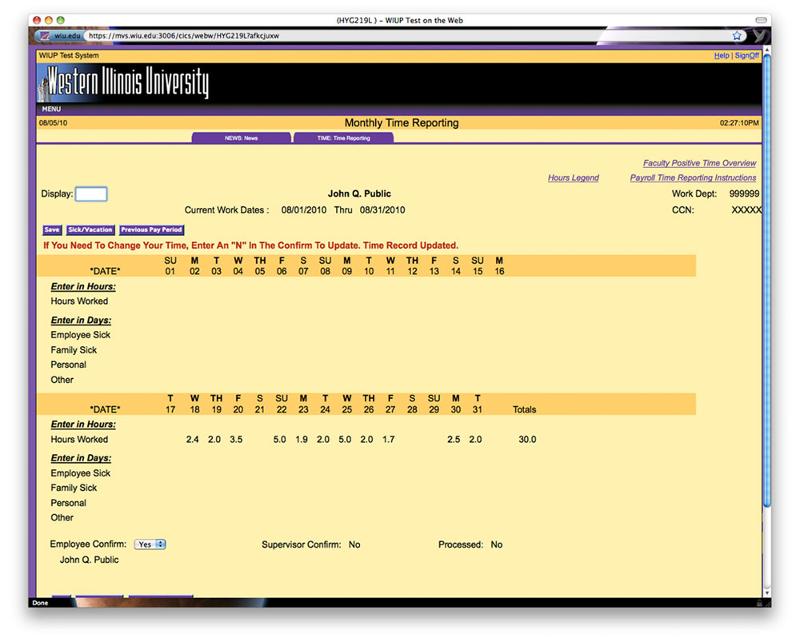Switch to the NEWS: News tab
This screenshot has height=638, width=800.
(x=241, y=138)
